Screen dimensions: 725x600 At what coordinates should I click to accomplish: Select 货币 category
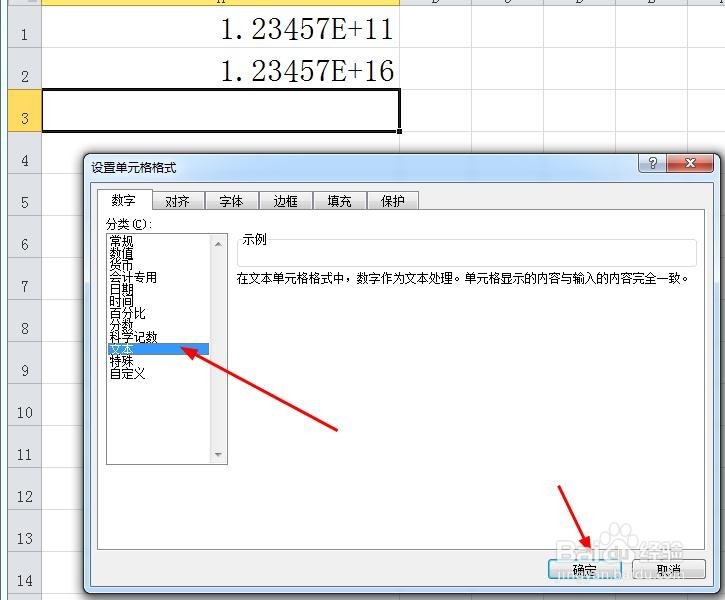[x=158, y=265]
